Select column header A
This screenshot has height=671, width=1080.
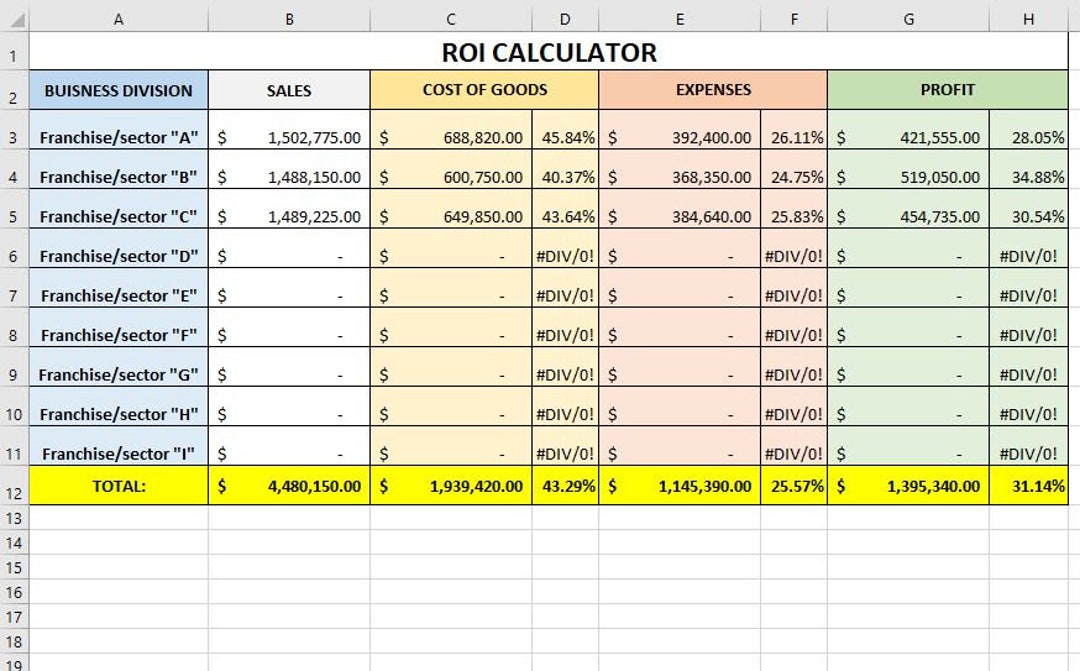(118, 18)
